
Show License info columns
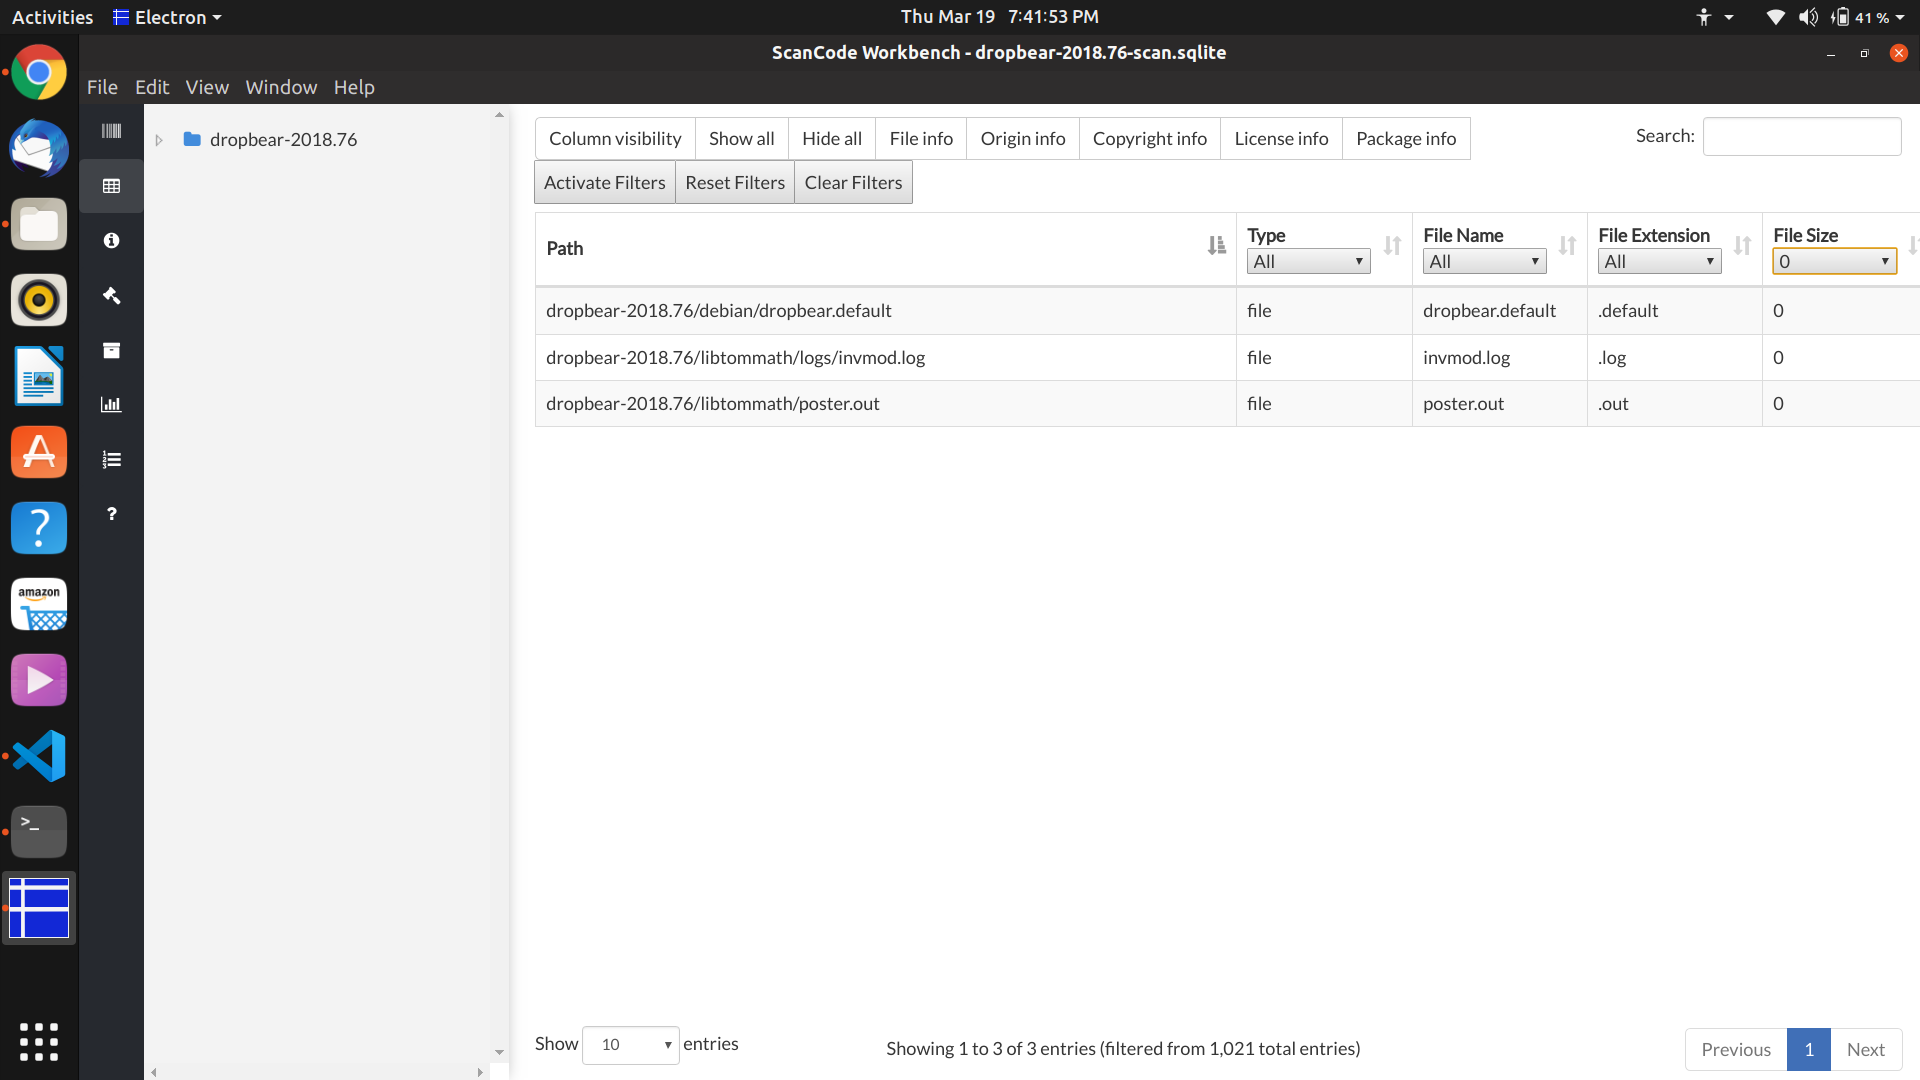click(x=1281, y=138)
